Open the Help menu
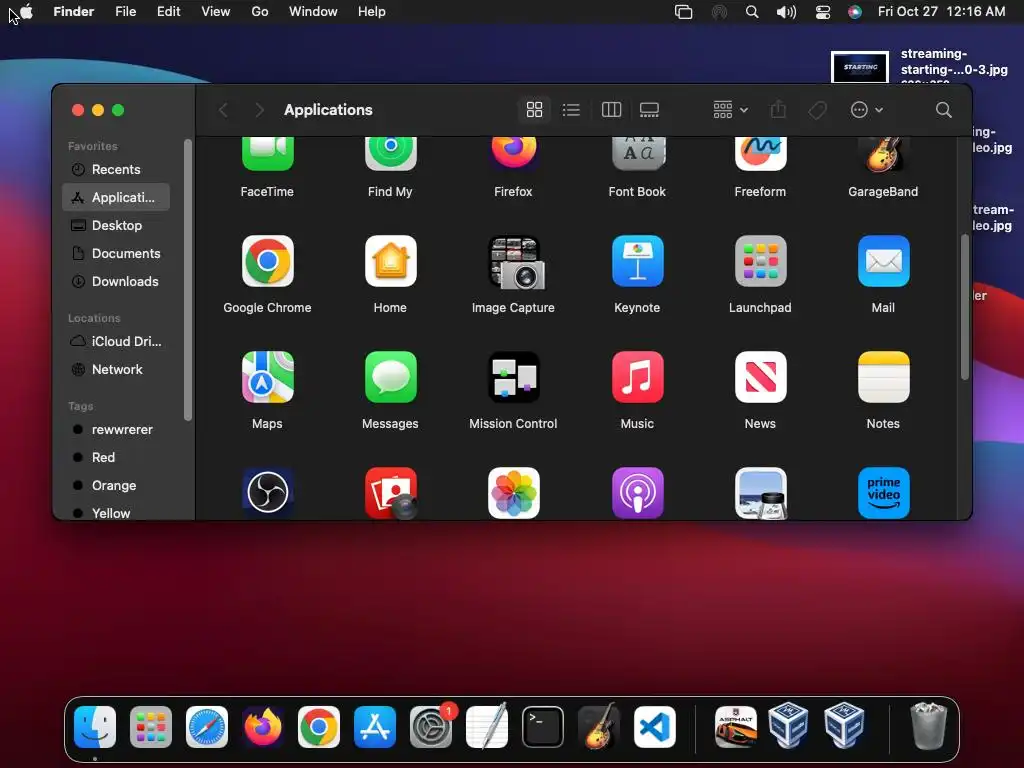 pyautogui.click(x=372, y=12)
